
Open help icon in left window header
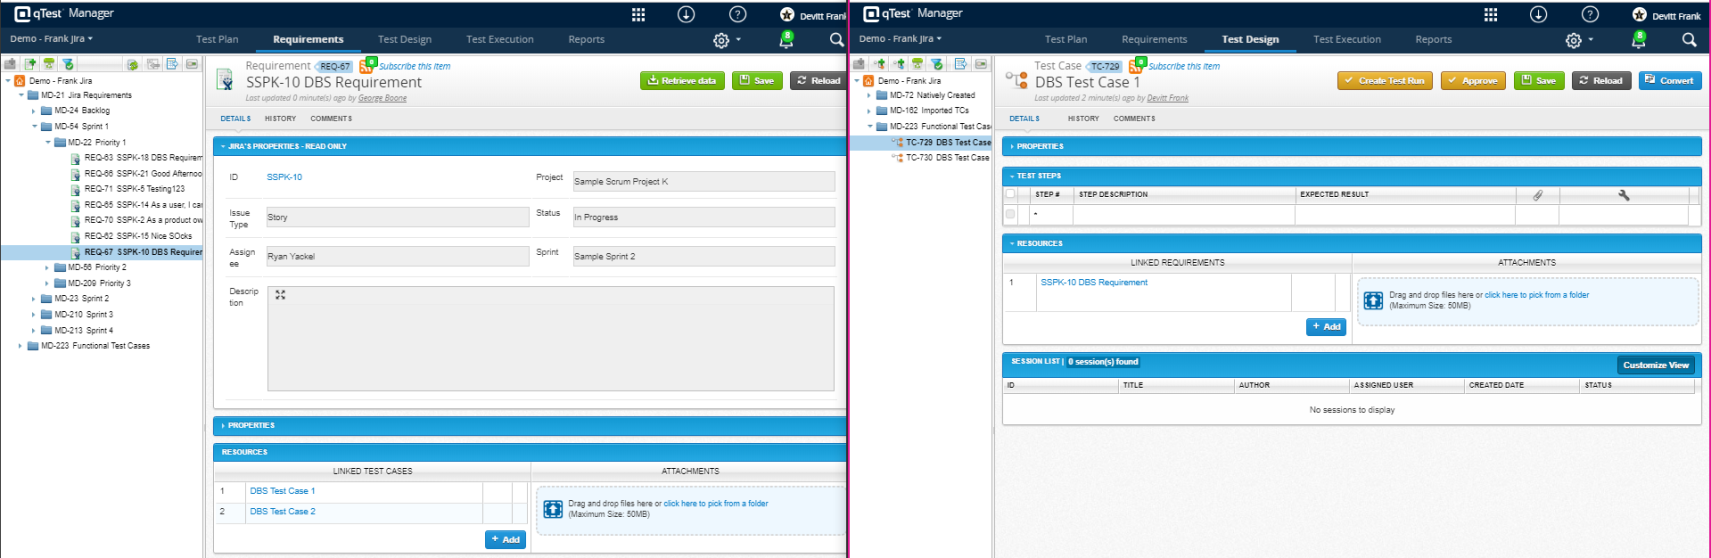tap(738, 14)
